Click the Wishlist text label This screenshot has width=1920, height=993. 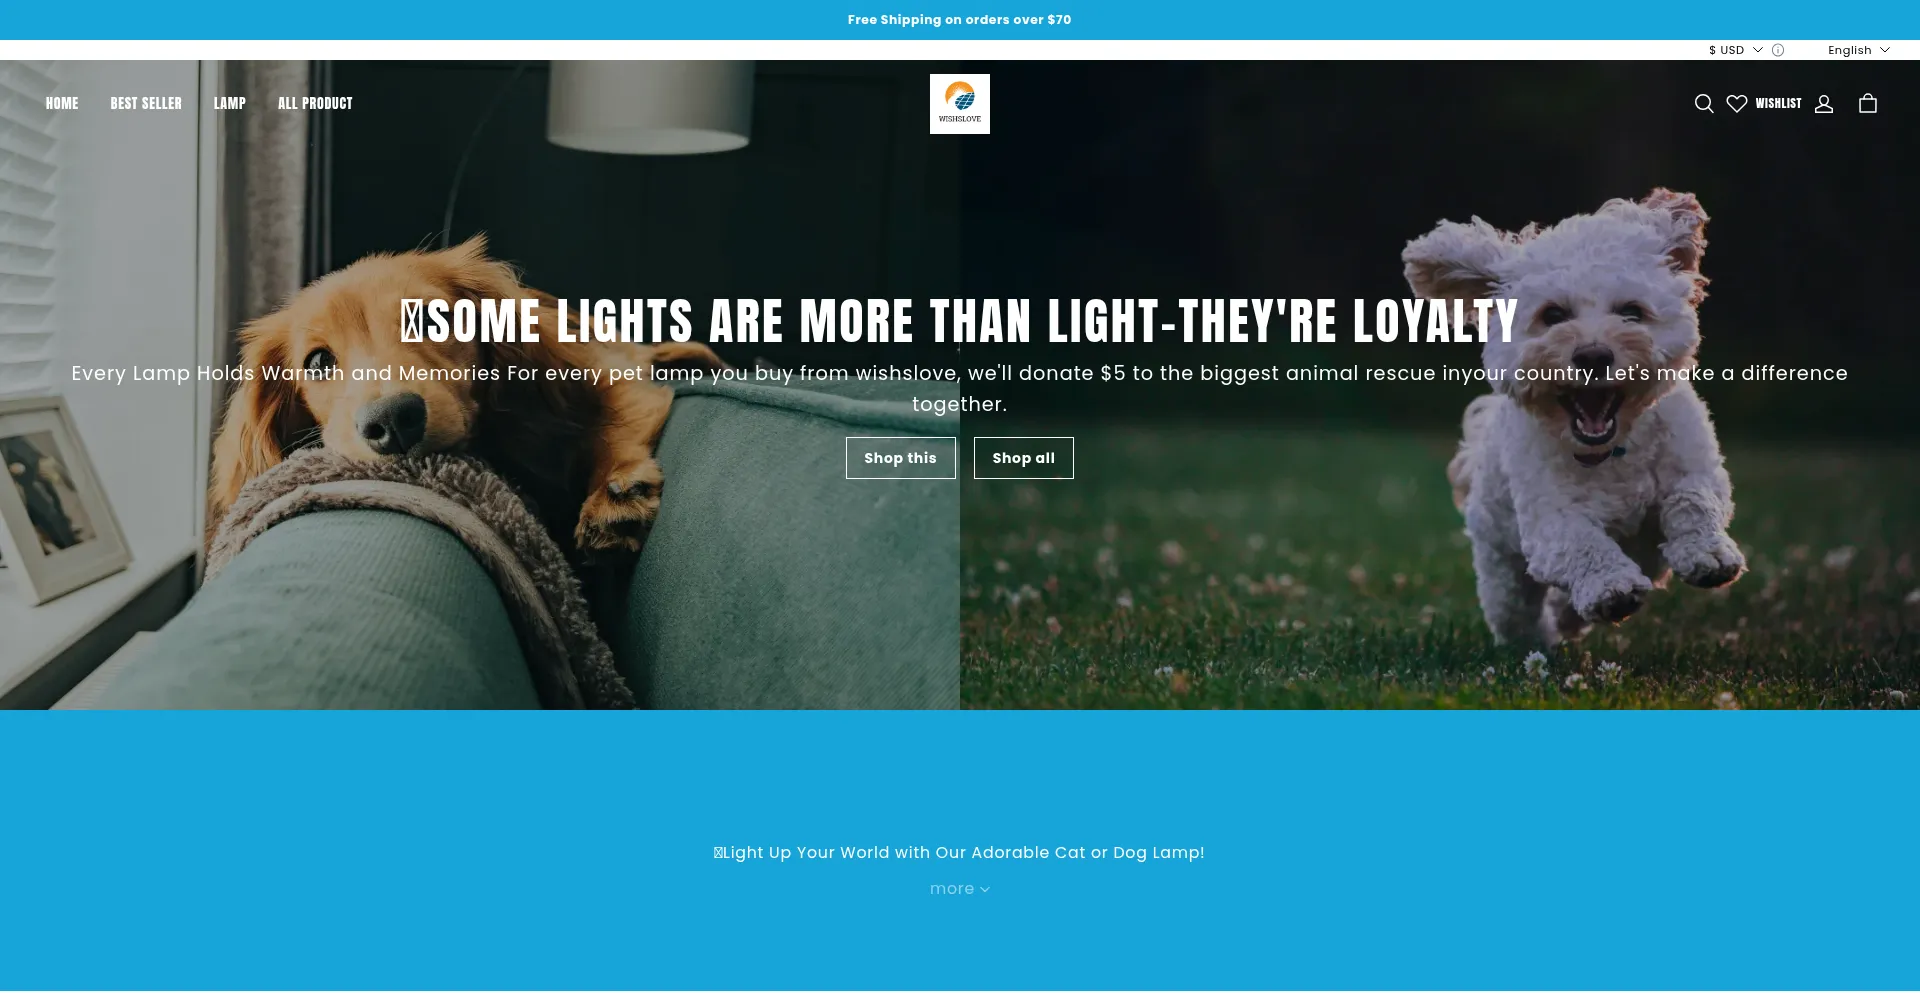1778,104
